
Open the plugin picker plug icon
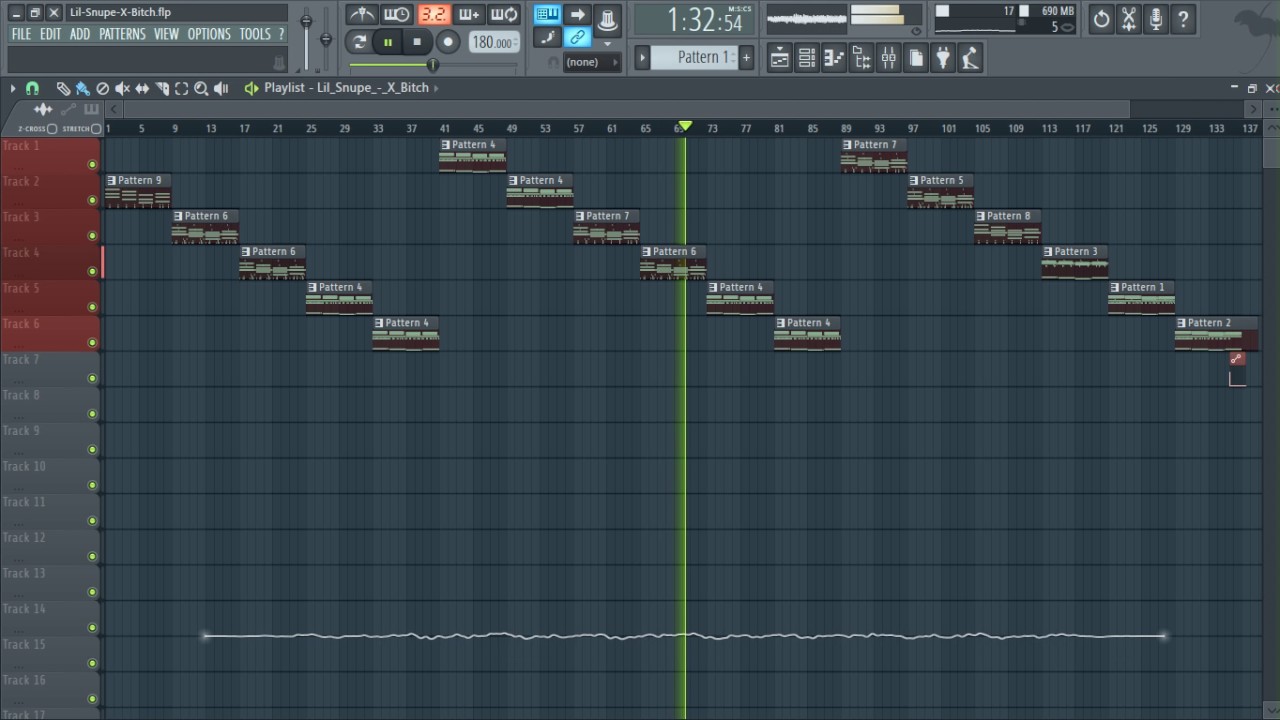click(942, 58)
